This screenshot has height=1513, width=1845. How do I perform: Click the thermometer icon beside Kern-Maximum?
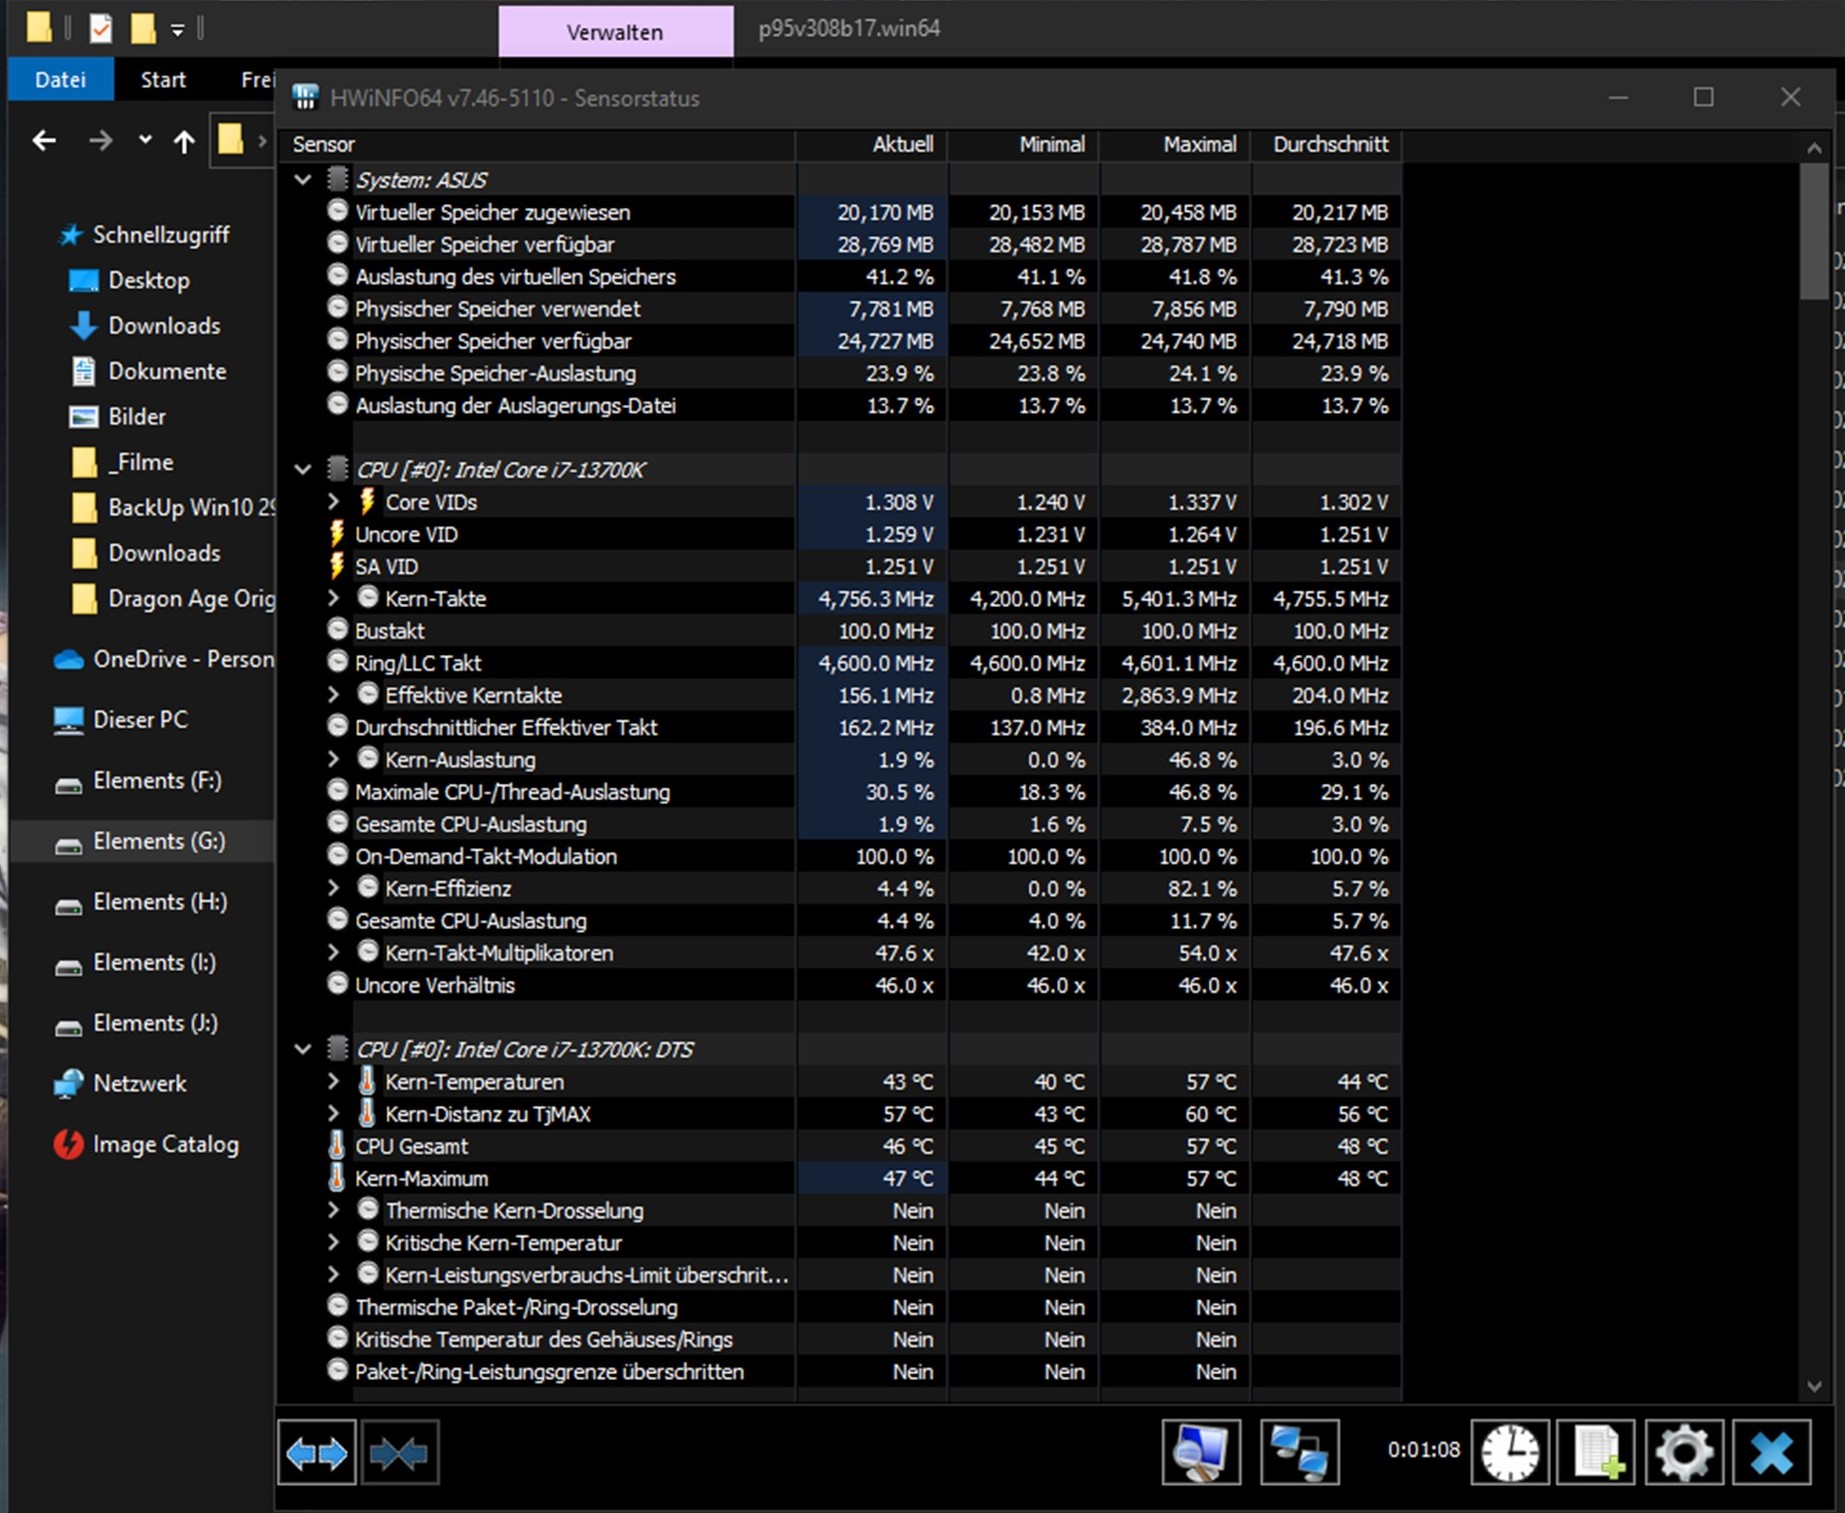click(337, 1178)
